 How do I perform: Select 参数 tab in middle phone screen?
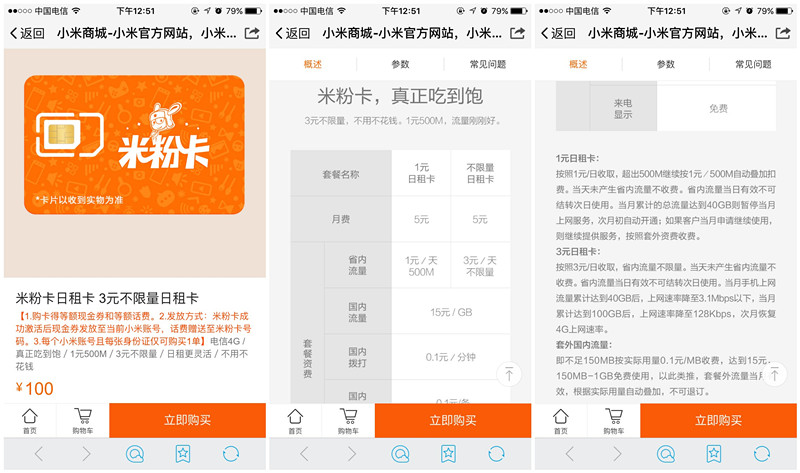point(401,64)
